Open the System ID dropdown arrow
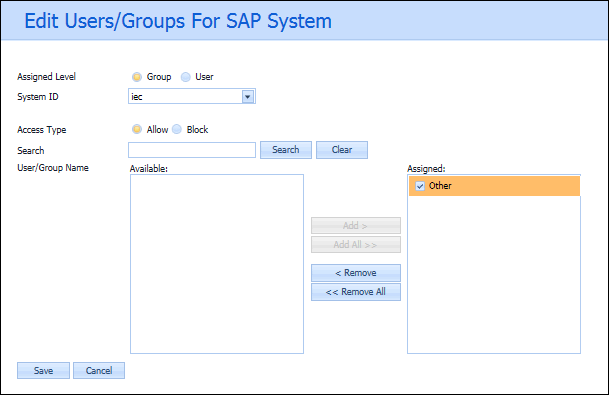This screenshot has height=395, width=609. (248, 96)
